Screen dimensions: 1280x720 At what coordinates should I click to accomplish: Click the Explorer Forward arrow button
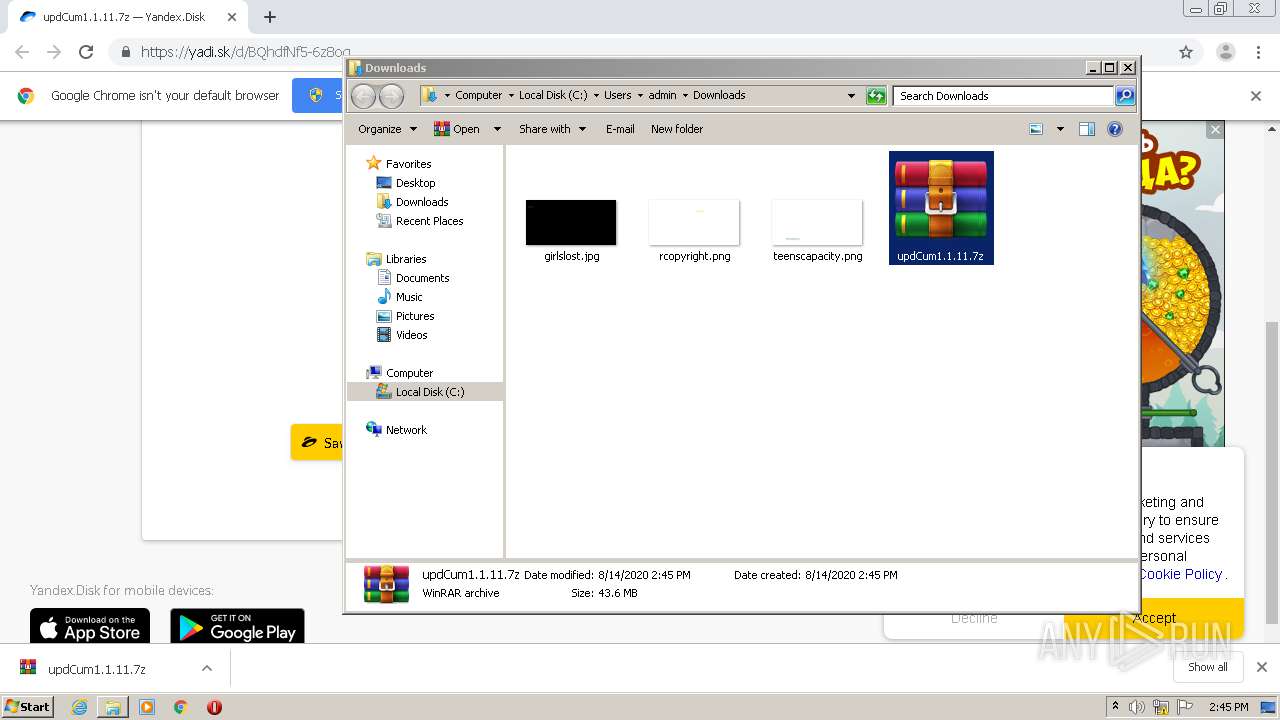point(391,96)
